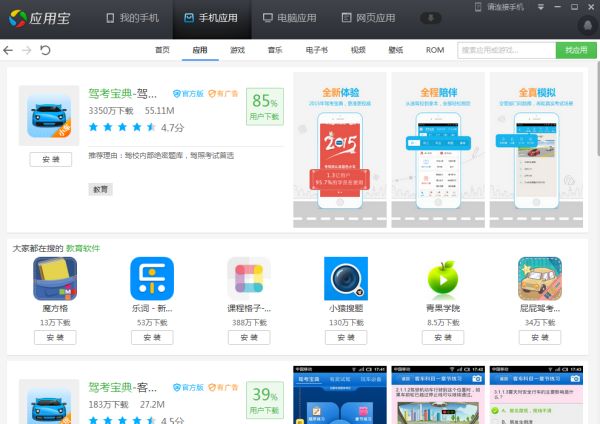The width and height of the screenshot is (600, 424).
Task: Click the 请连接手机 phone status
Action: pos(499,7)
